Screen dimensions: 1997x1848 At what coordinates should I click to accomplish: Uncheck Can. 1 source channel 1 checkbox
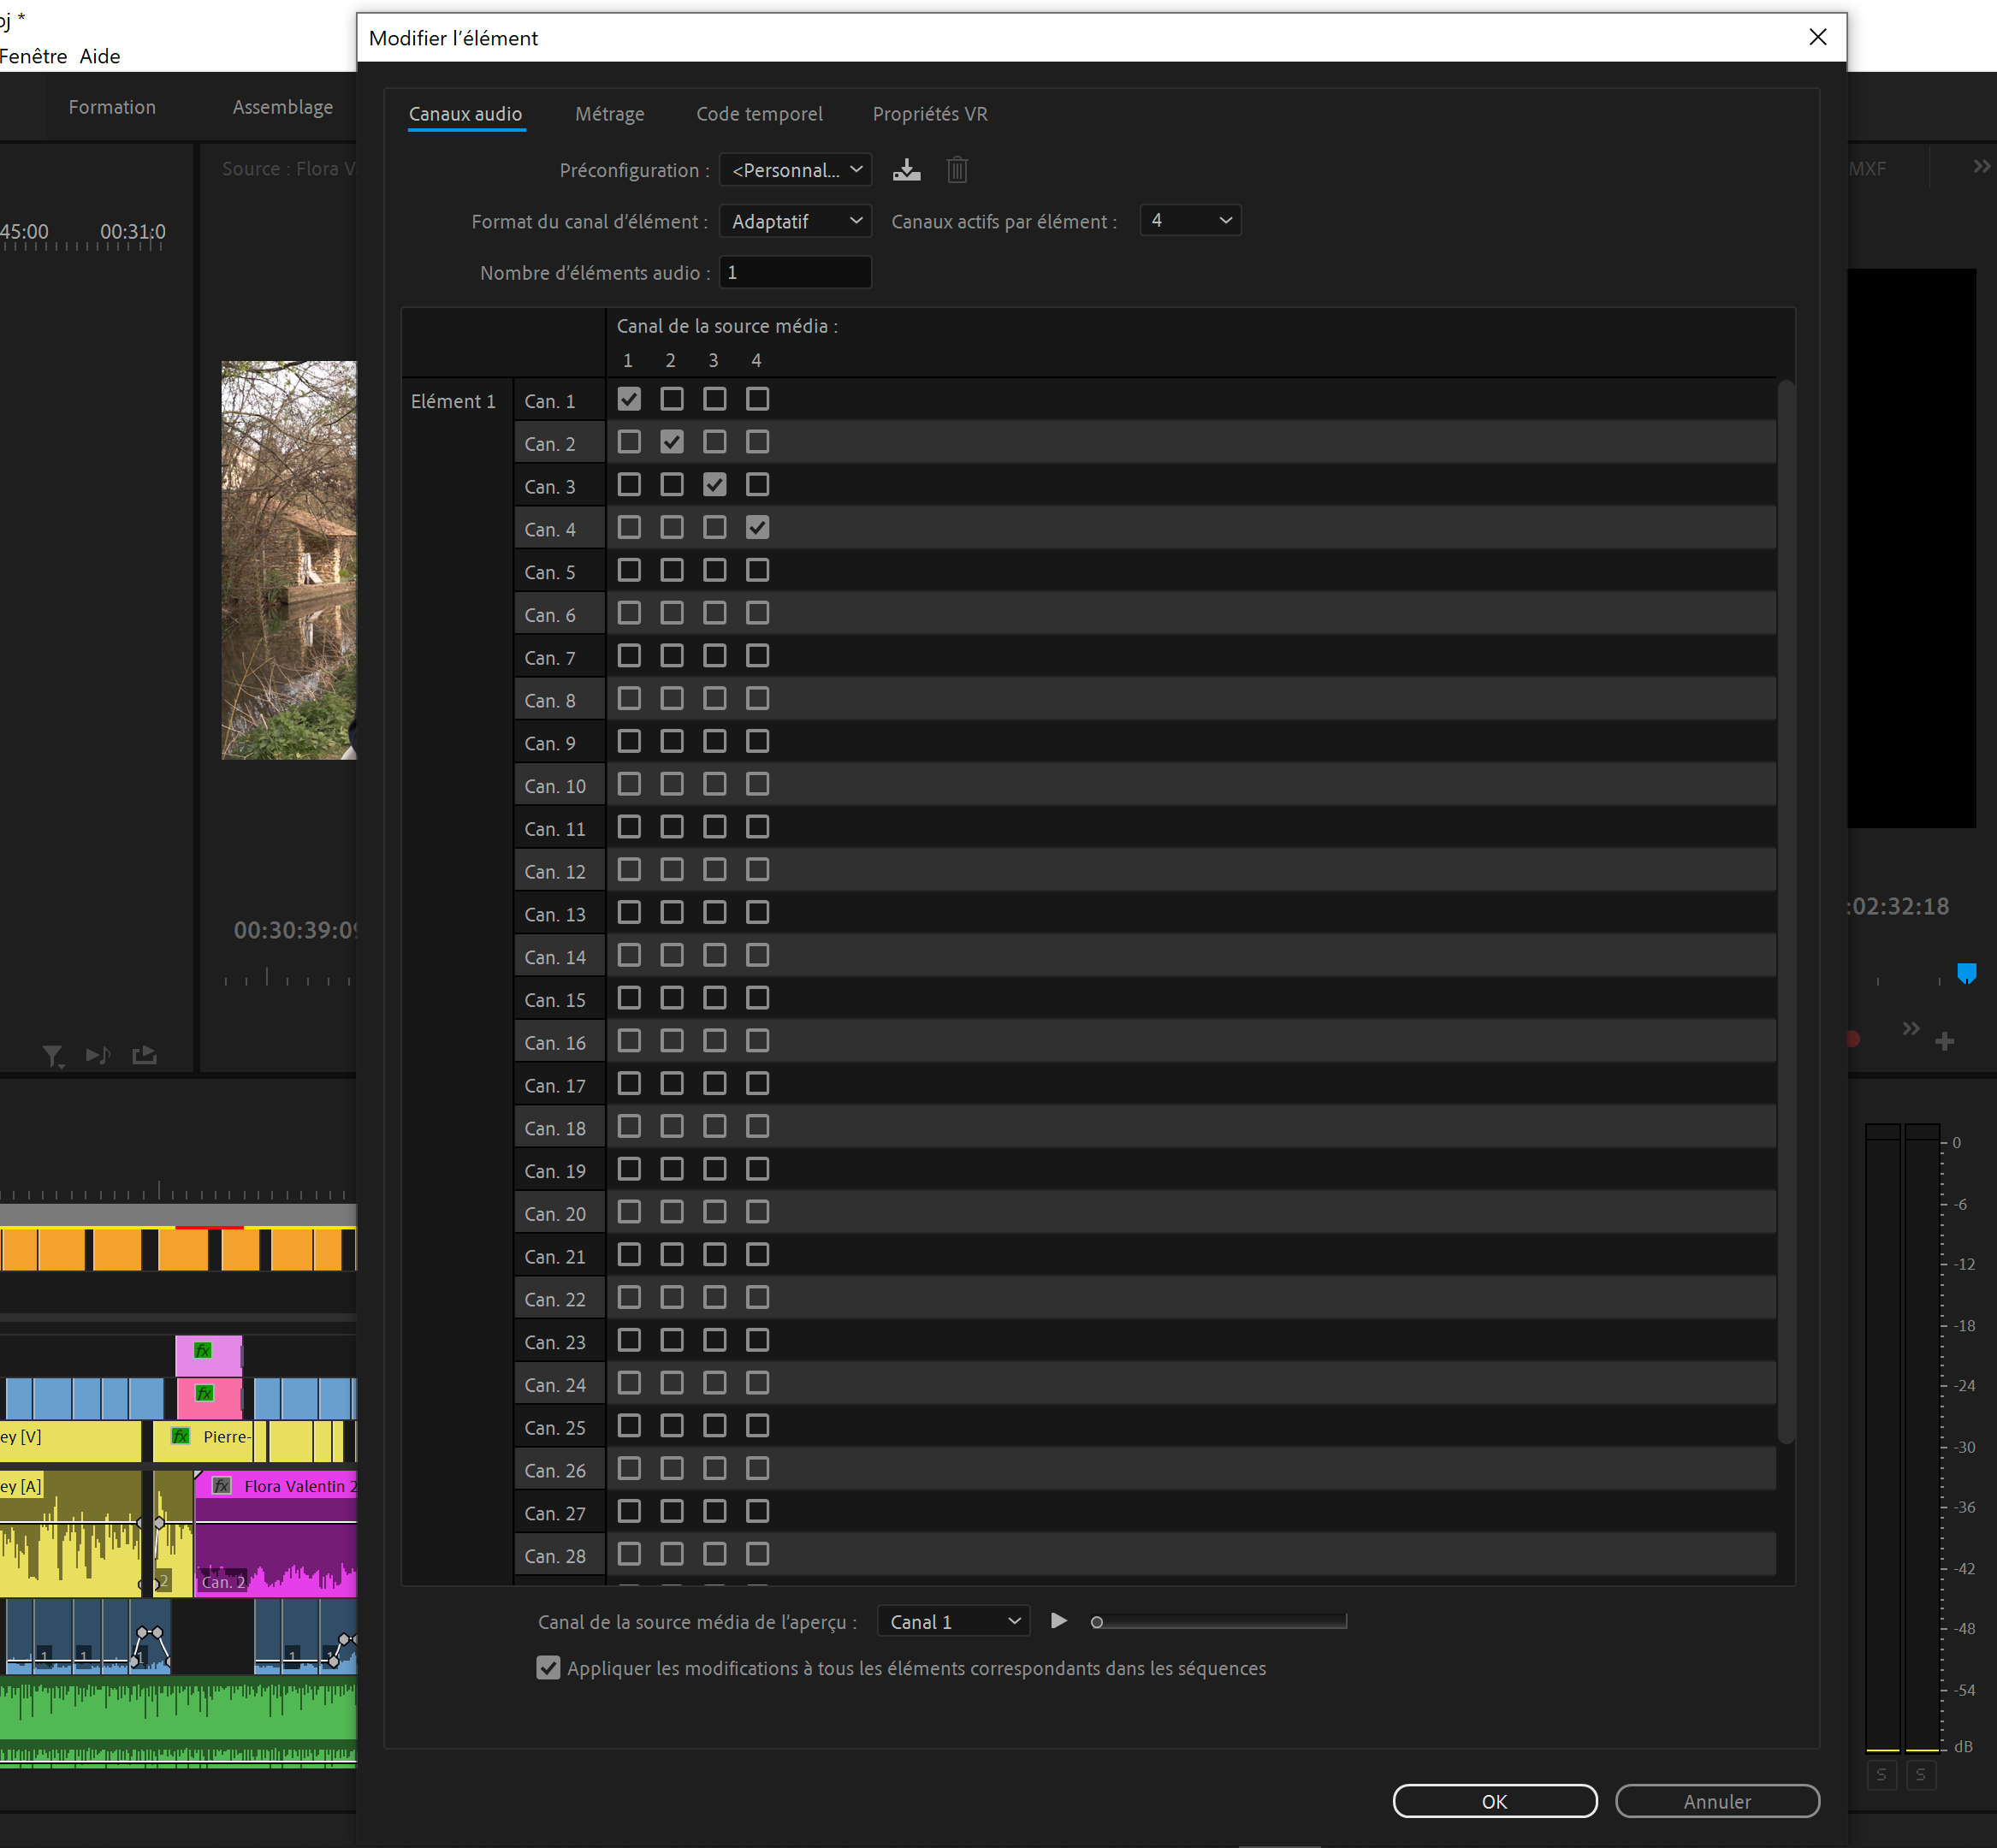click(629, 399)
